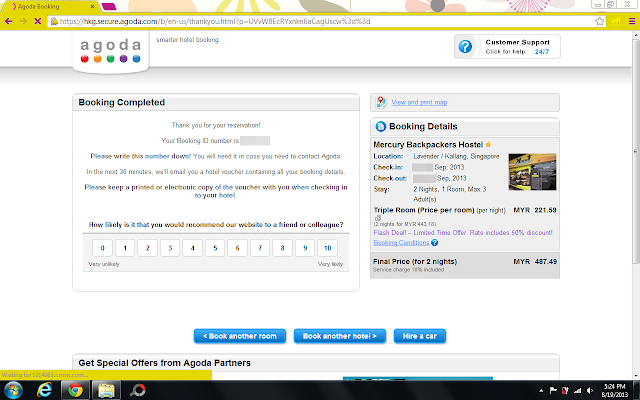Click the red shield tray icon
The image size is (640, 400).
point(565,391)
